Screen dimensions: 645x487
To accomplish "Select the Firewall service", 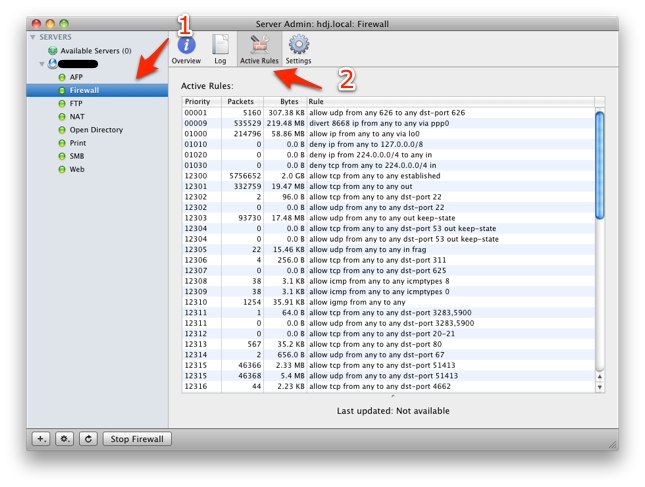I will (x=84, y=90).
